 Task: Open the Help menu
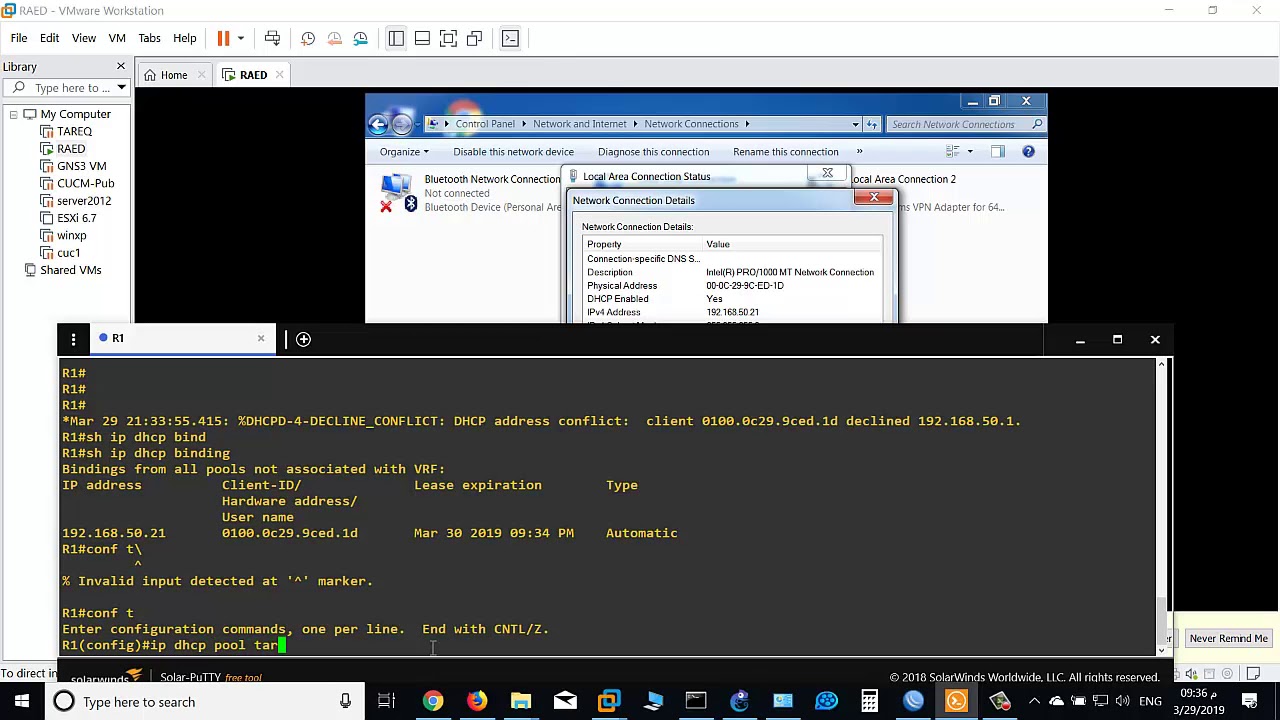184,38
